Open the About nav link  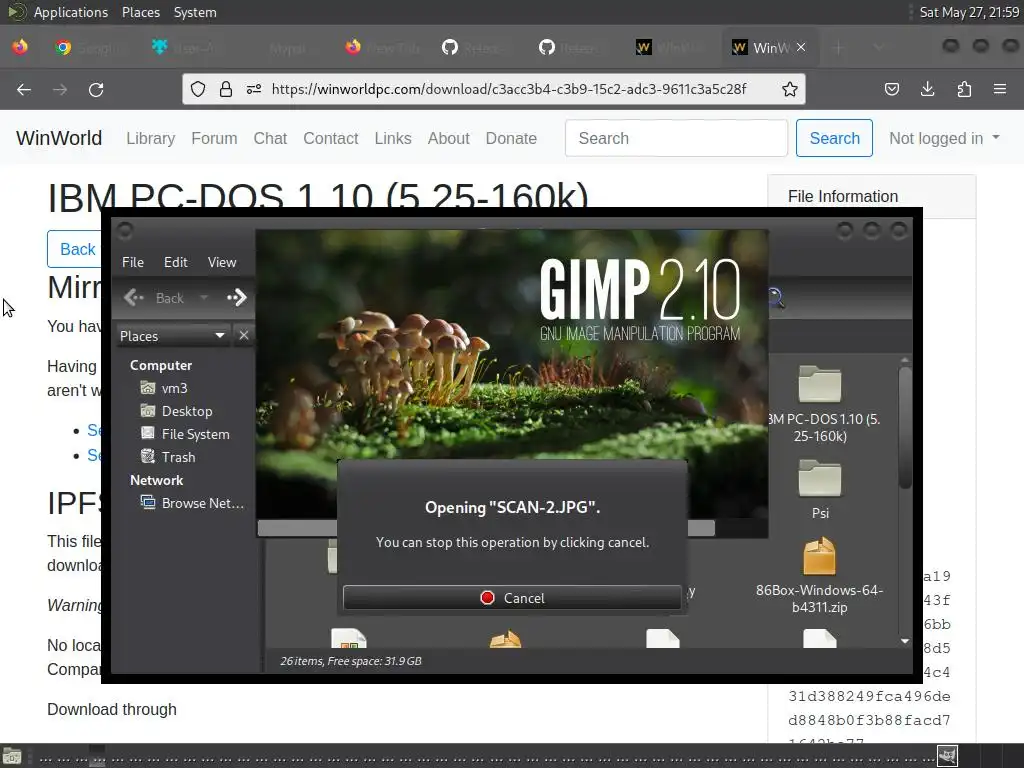click(449, 138)
